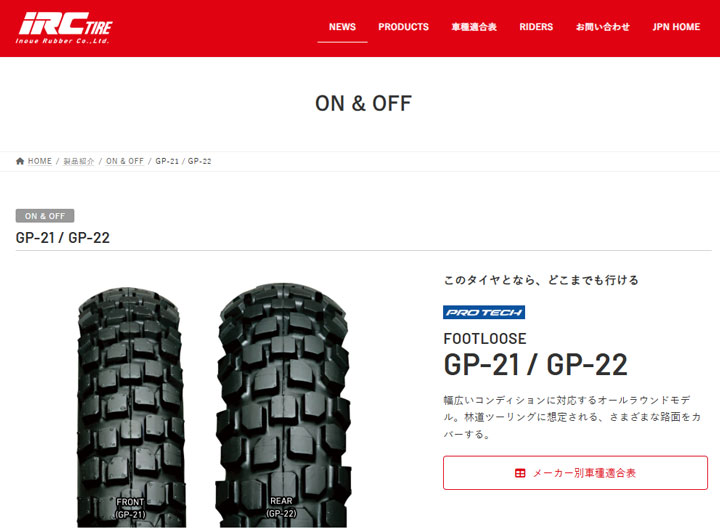Image resolution: width=720 pixels, height=528 pixels.
Task: Follow the ON & OFF breadcrumb link
Action: click(124, 161)
